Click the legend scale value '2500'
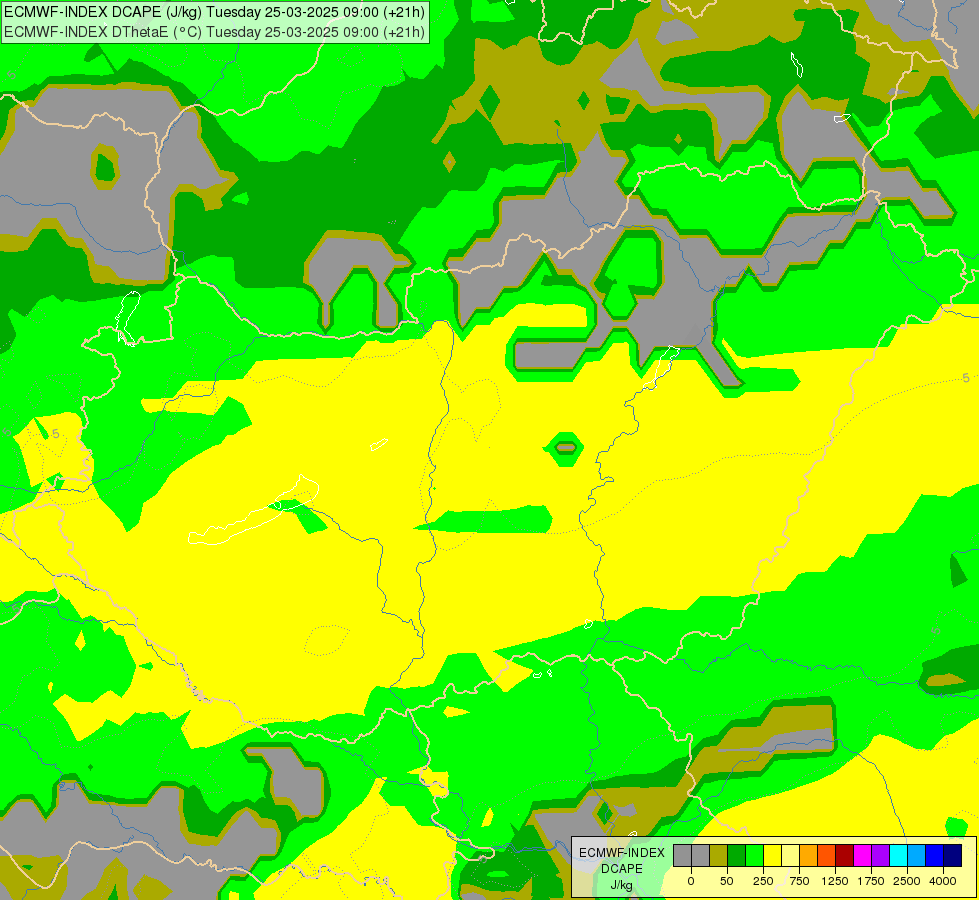 907,881
